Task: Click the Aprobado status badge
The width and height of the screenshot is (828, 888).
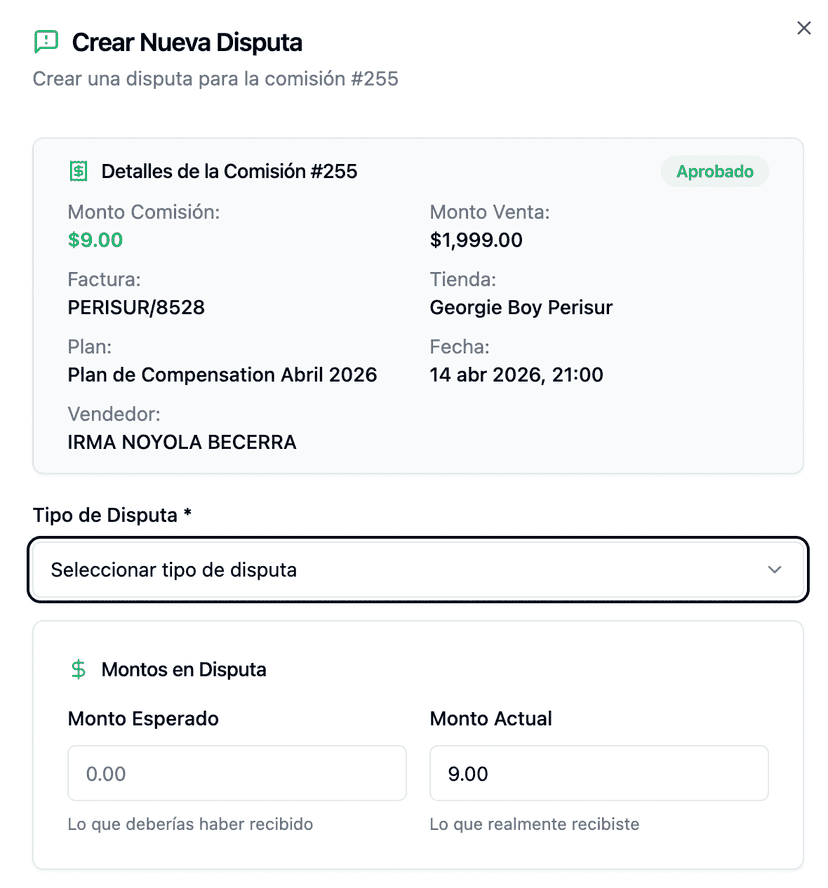Action: [x=714, y=171]
